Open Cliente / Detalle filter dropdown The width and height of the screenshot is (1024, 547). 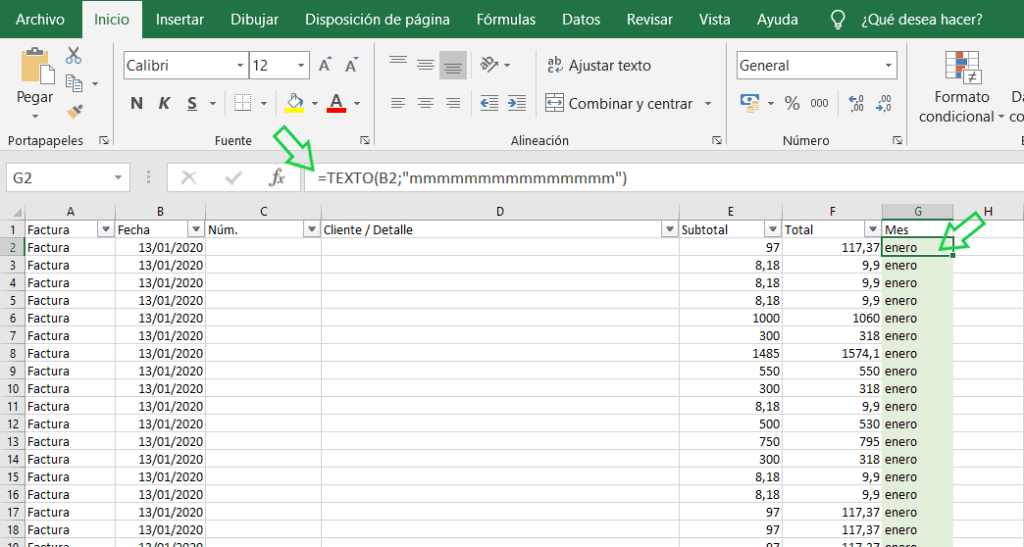[x=669, y=230]
